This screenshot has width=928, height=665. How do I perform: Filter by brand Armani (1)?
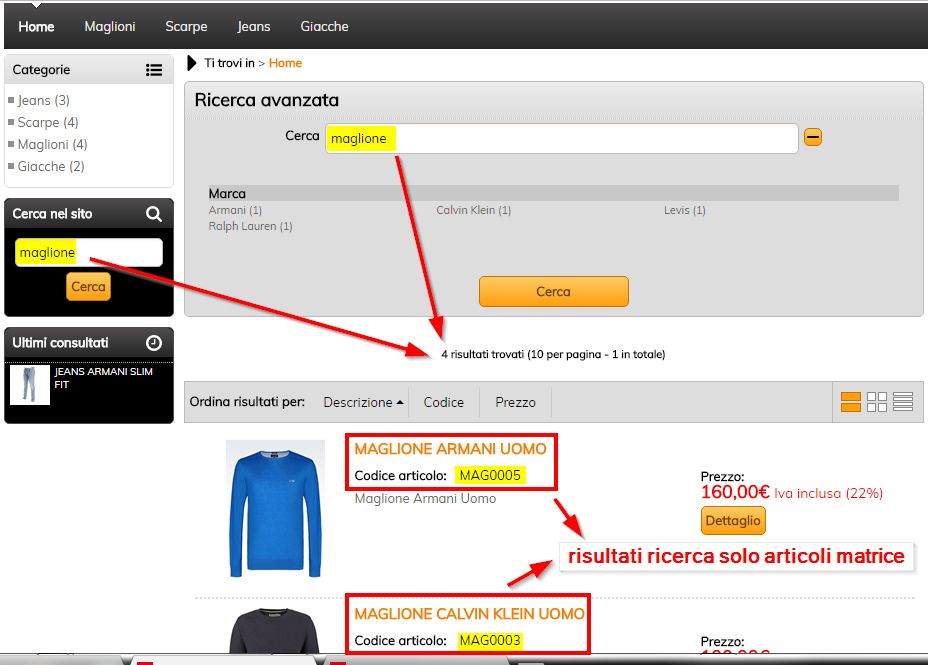(x=235, y=210)
